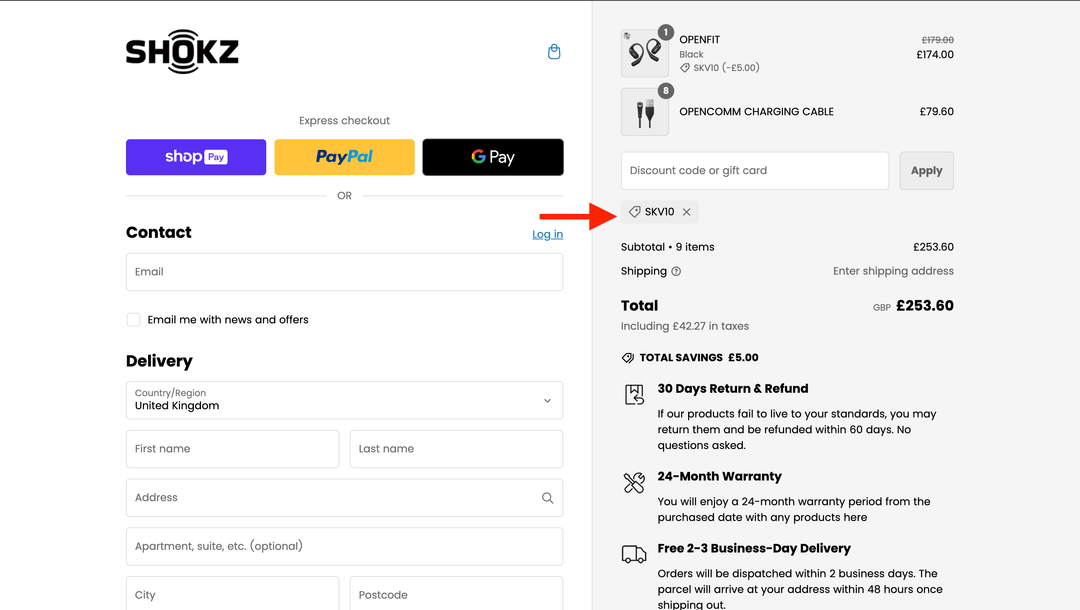Pay with Shop Pay express checkout

tap(196, 157)
